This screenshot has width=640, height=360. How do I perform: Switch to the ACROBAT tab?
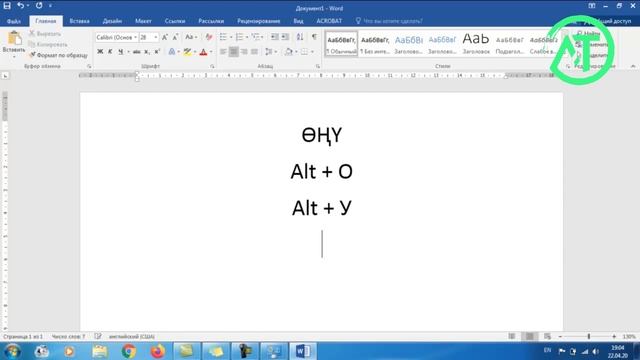(329, 21)
